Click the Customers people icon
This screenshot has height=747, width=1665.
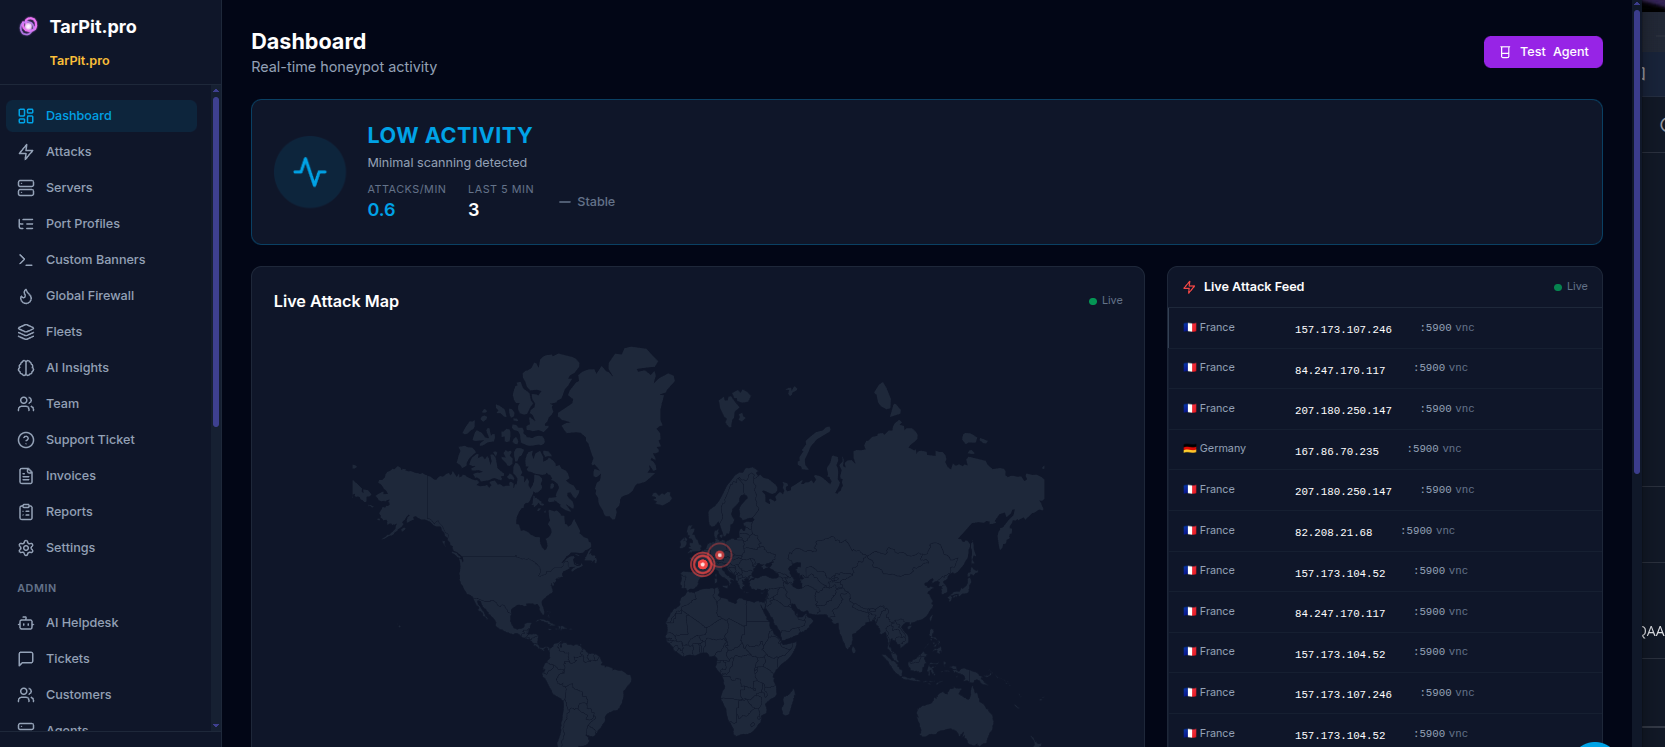point(26,695)
